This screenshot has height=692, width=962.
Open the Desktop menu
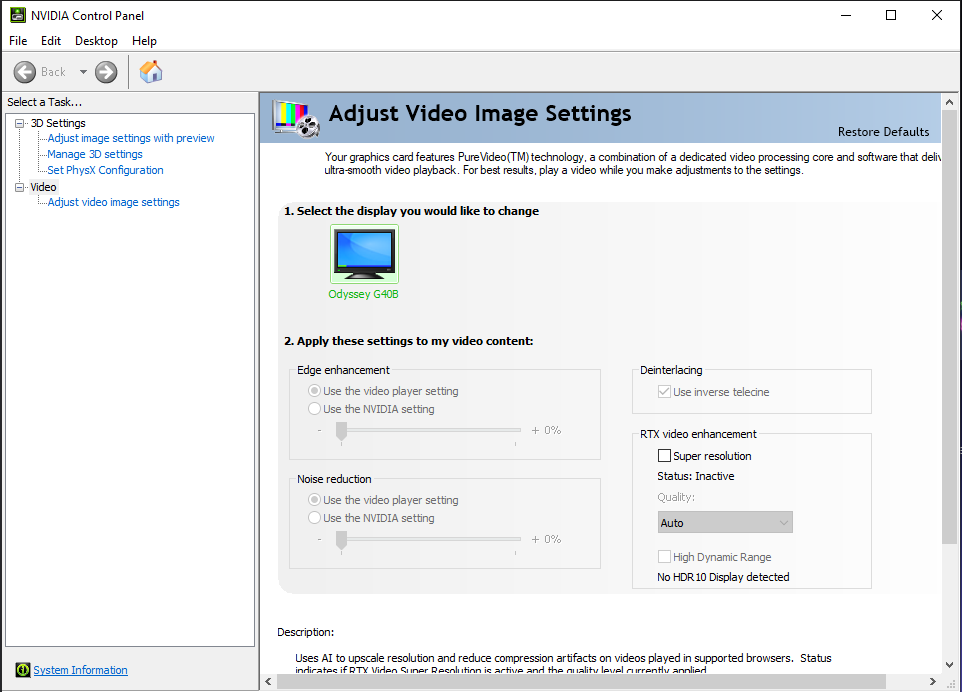pos(96,40)
